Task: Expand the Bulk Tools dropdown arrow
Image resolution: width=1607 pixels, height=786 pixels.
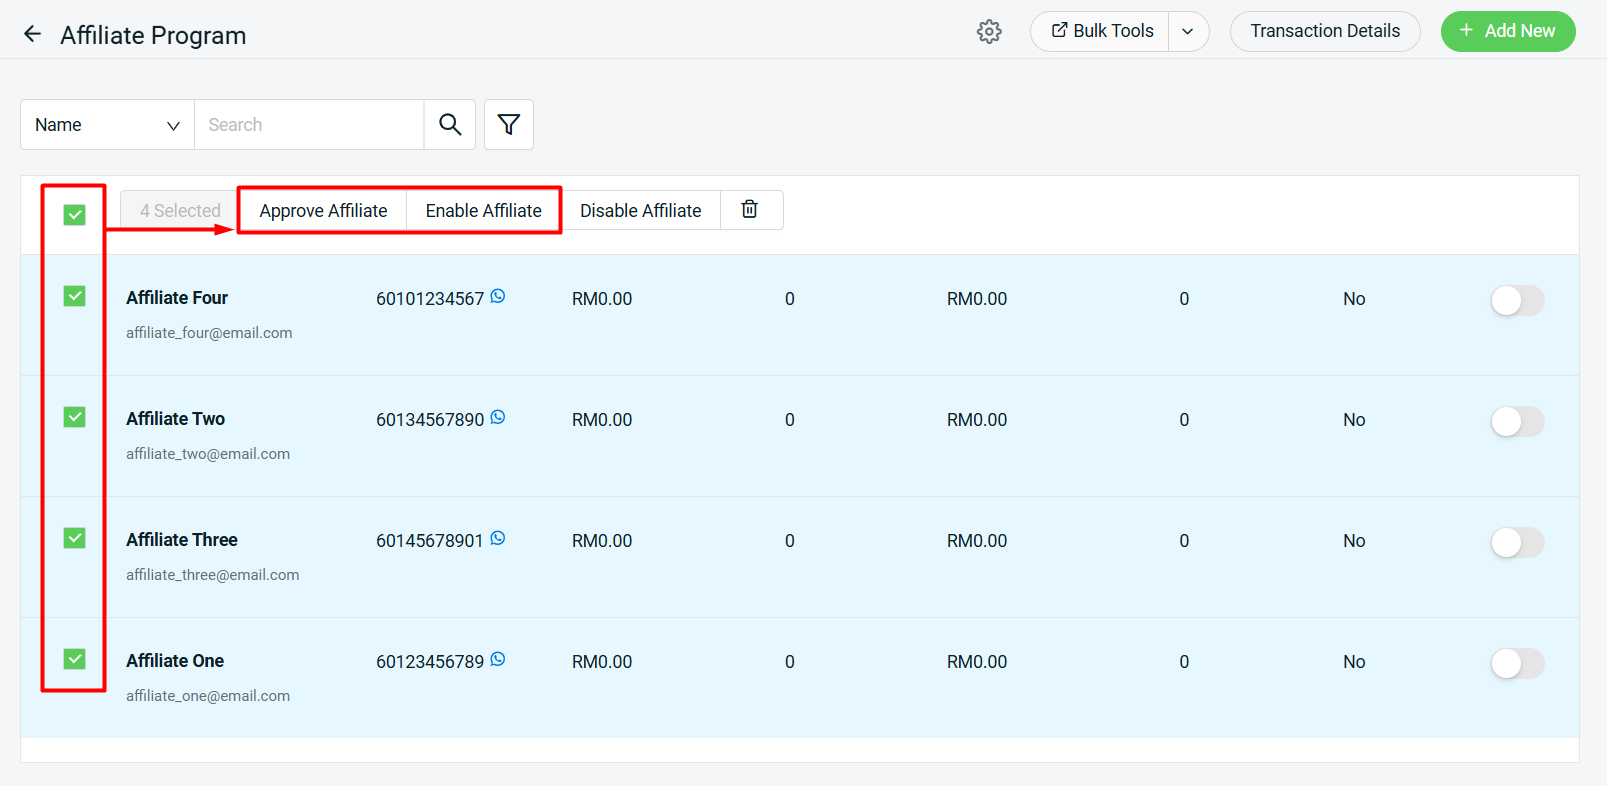Action: 1188,32
